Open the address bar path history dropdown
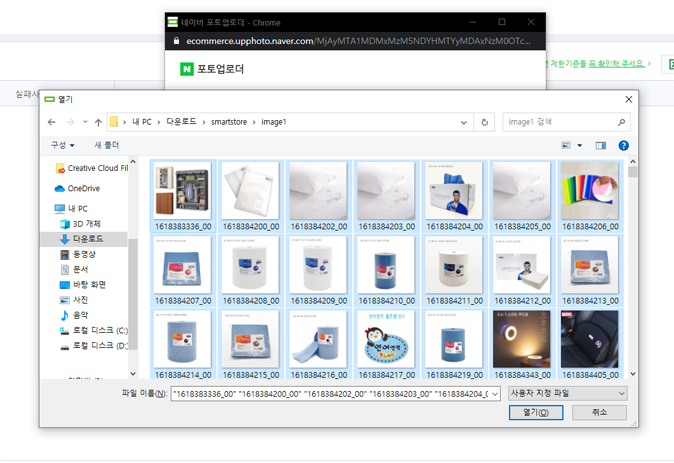Screen dimensions: 674x463 click(464, 122)
